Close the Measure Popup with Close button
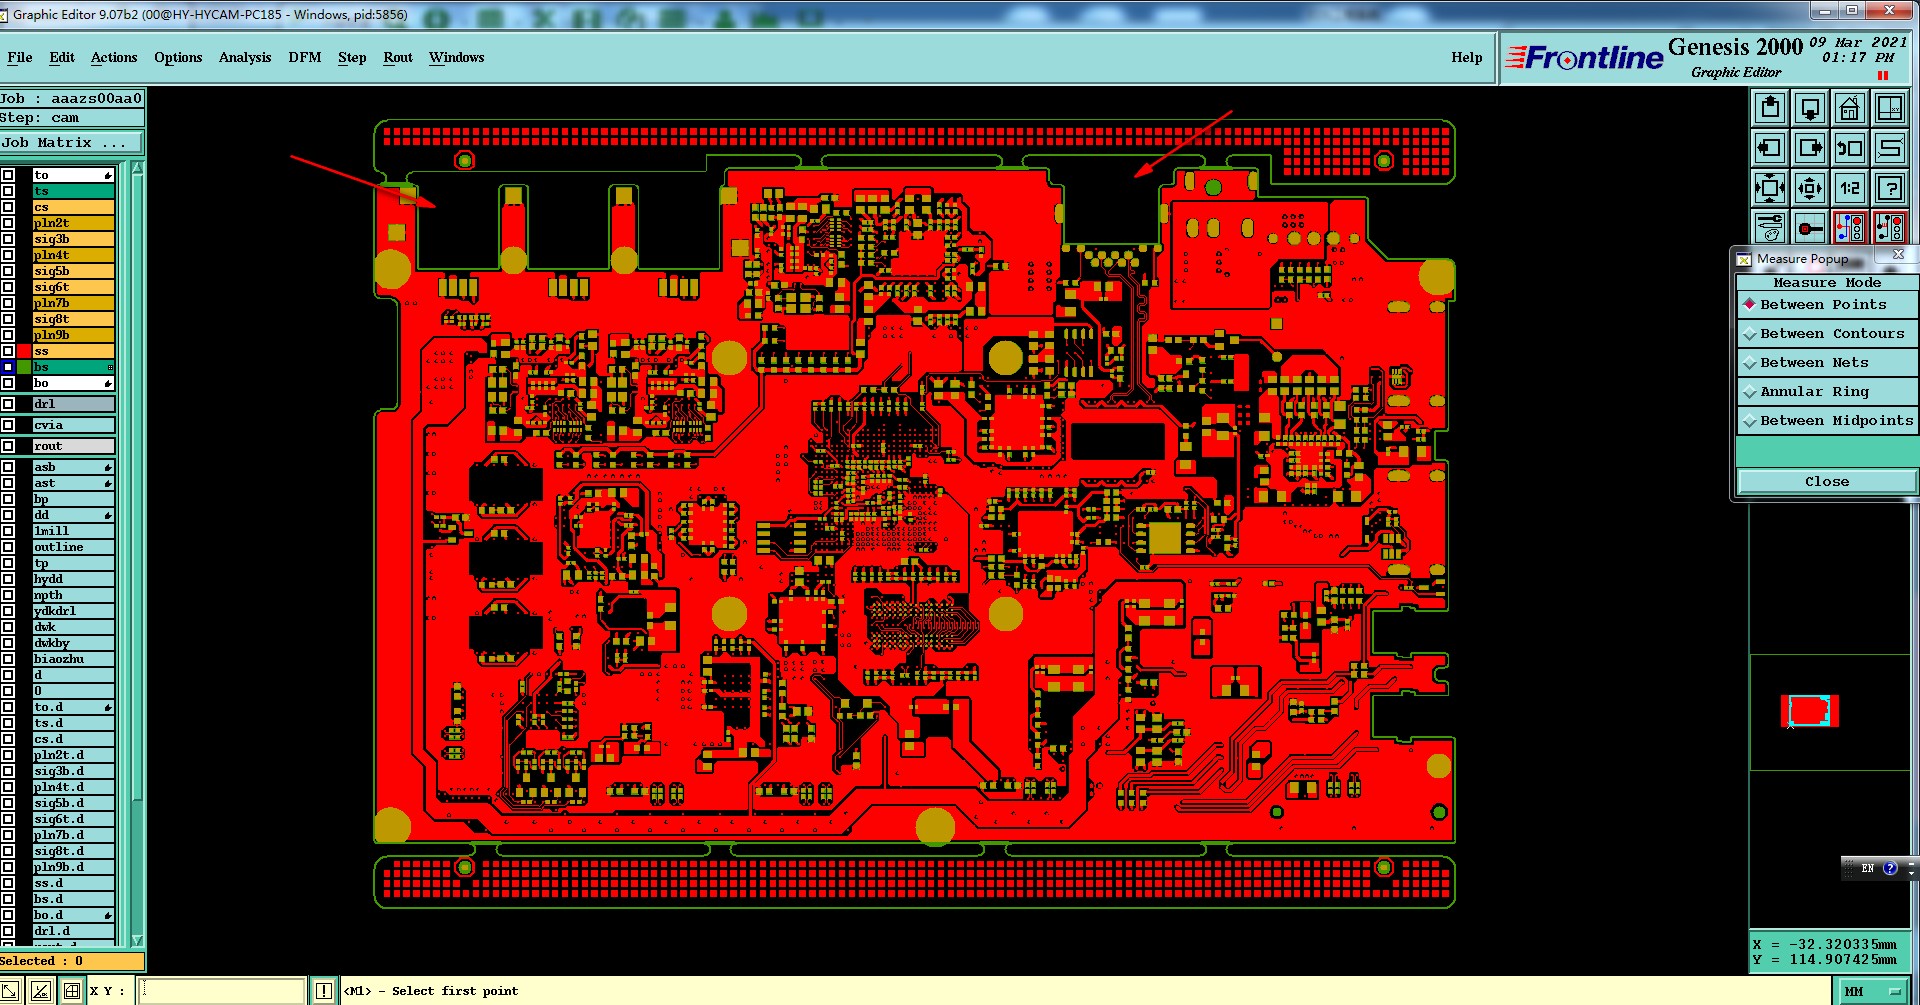Viewport: 1920px width, 1005px height. tap(1827, 481)
